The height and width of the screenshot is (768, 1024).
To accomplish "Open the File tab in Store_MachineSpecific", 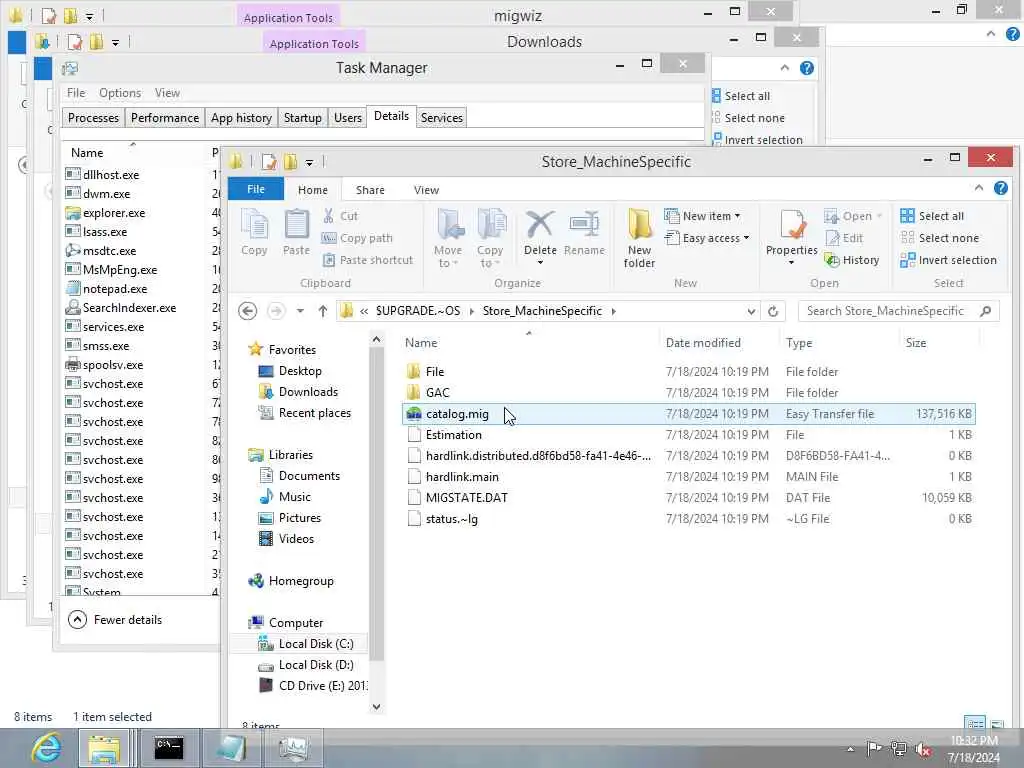I will (256, 189).
